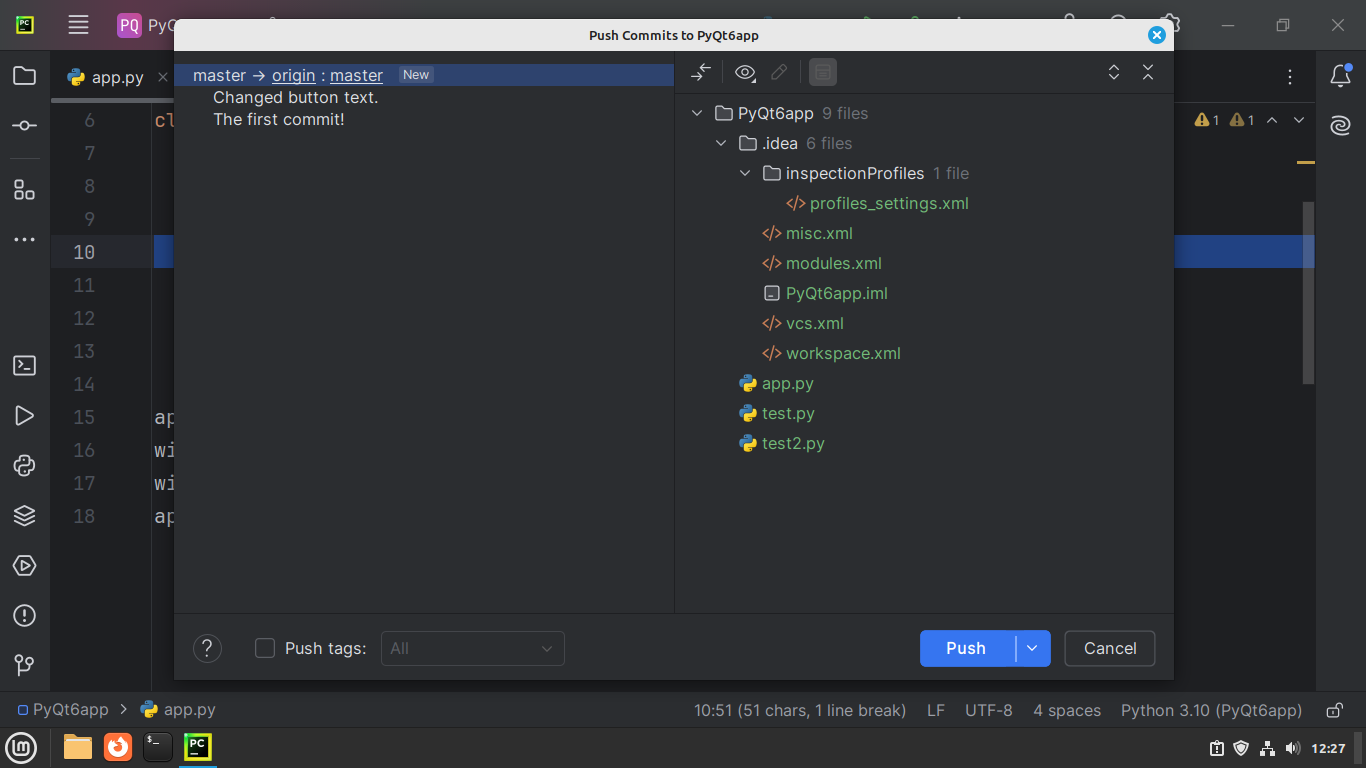This screenshot has height=768, width=1366.
Task: Click Show Diff icon in push dialog toolbar
Action: tap(701, 72)
